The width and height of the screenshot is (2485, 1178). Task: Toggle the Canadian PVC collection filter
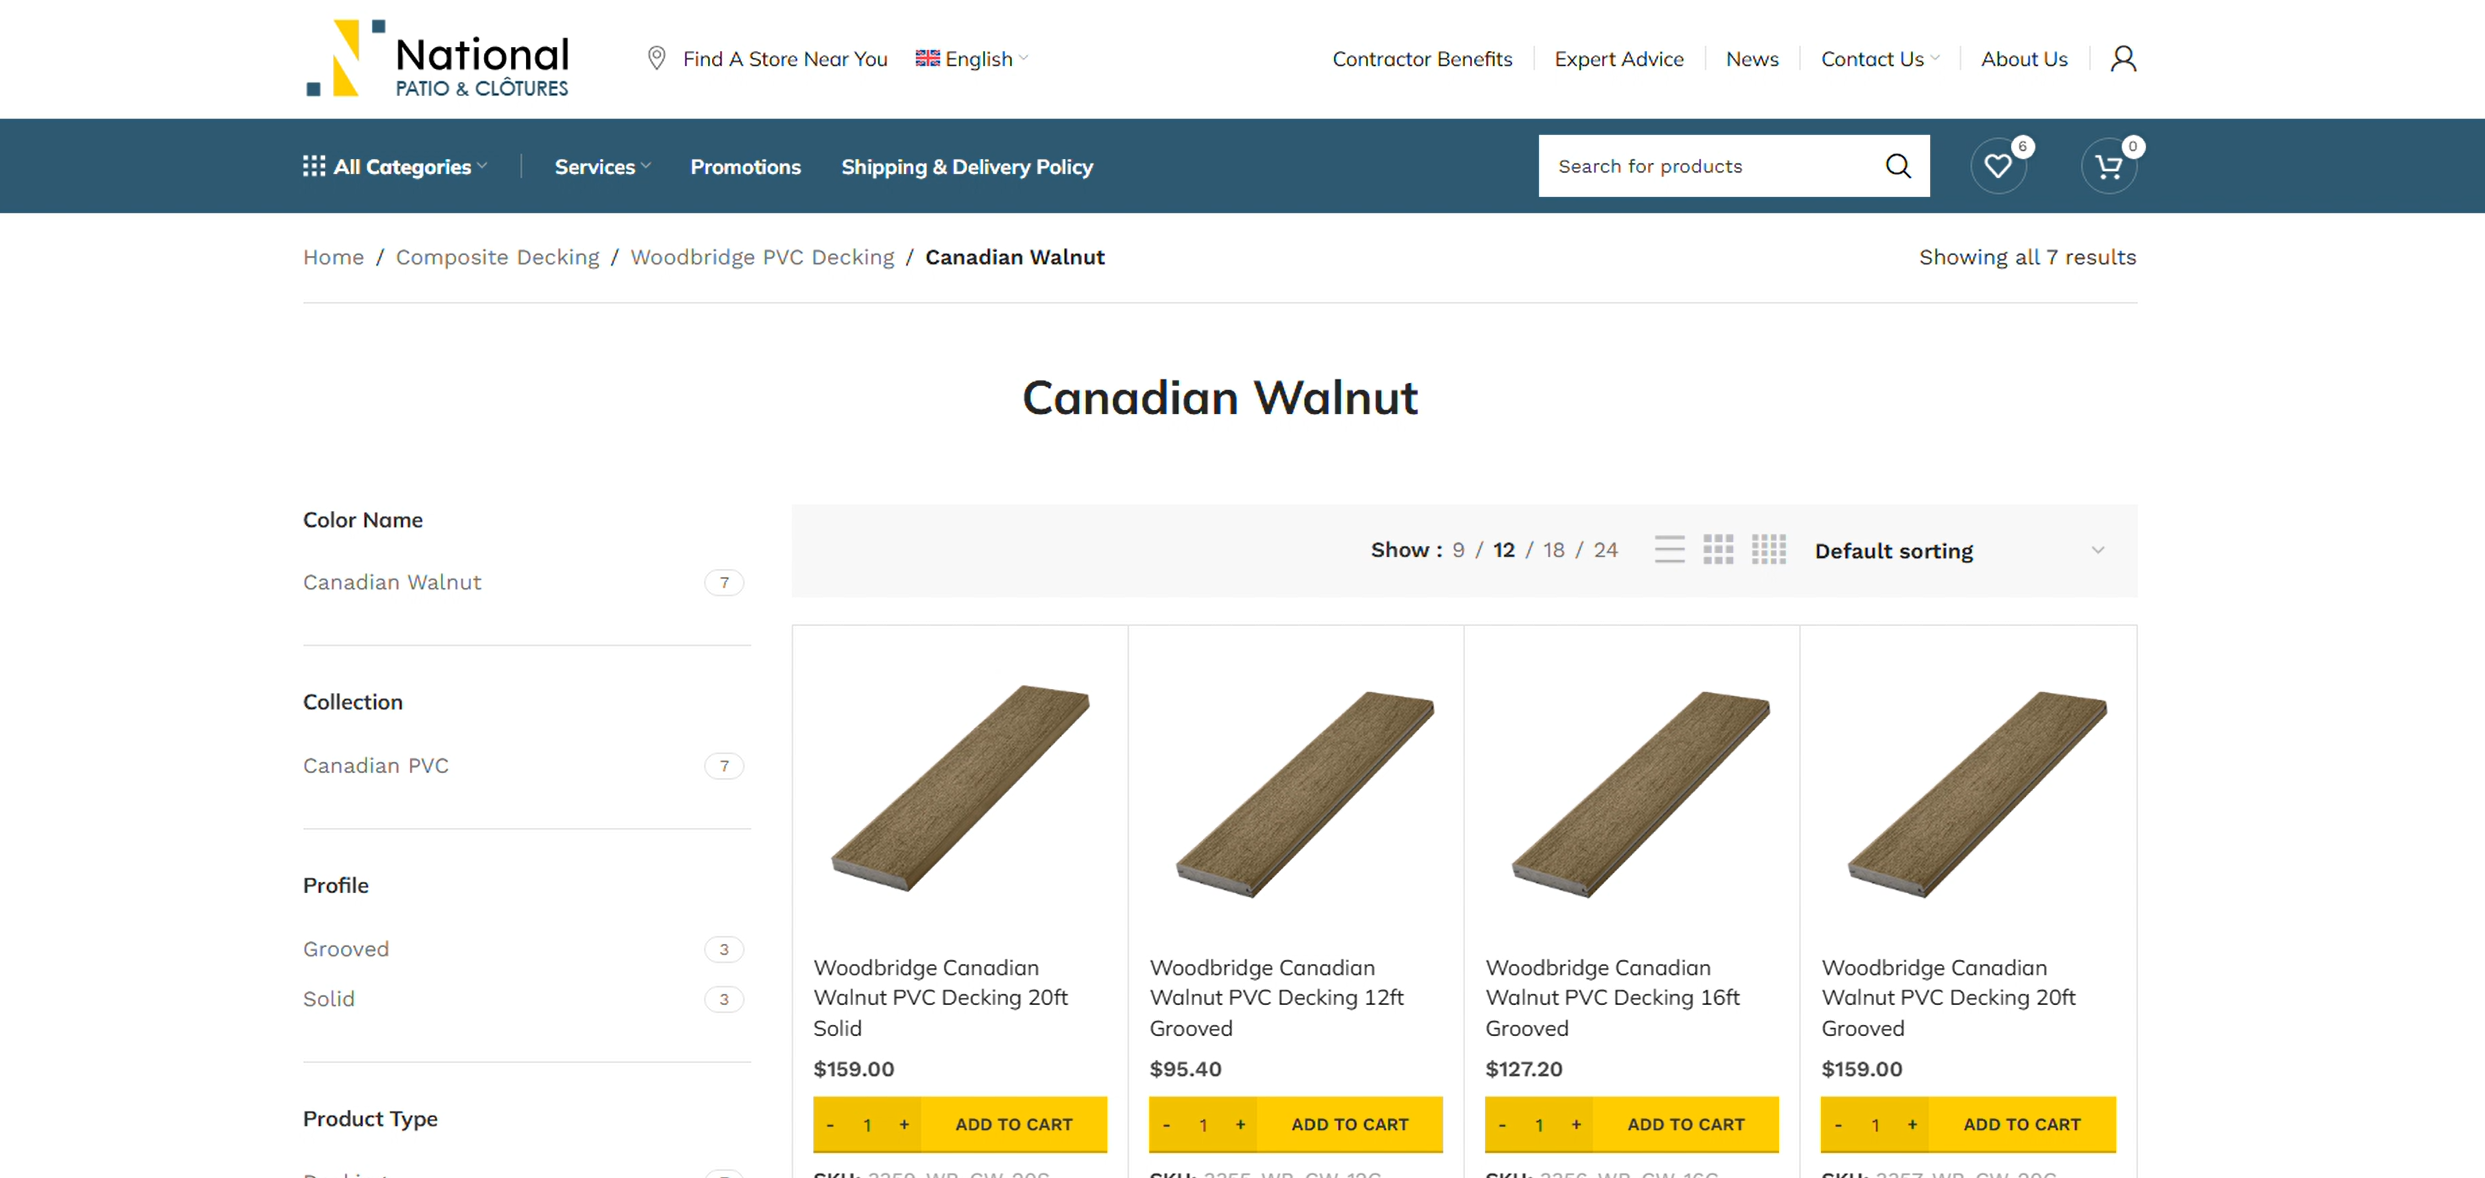pos(376,766)
